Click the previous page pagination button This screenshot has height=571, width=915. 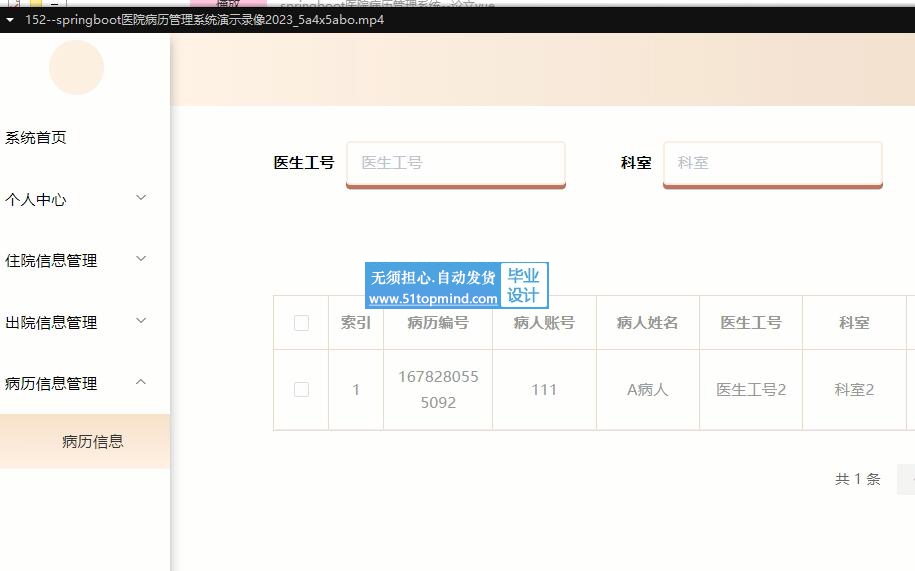click(906, 479)
